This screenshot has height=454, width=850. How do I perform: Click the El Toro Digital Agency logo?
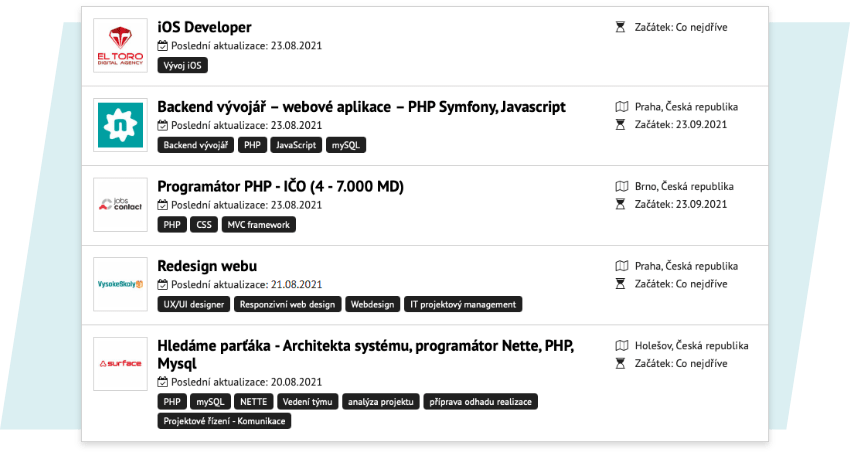[120, 45]
